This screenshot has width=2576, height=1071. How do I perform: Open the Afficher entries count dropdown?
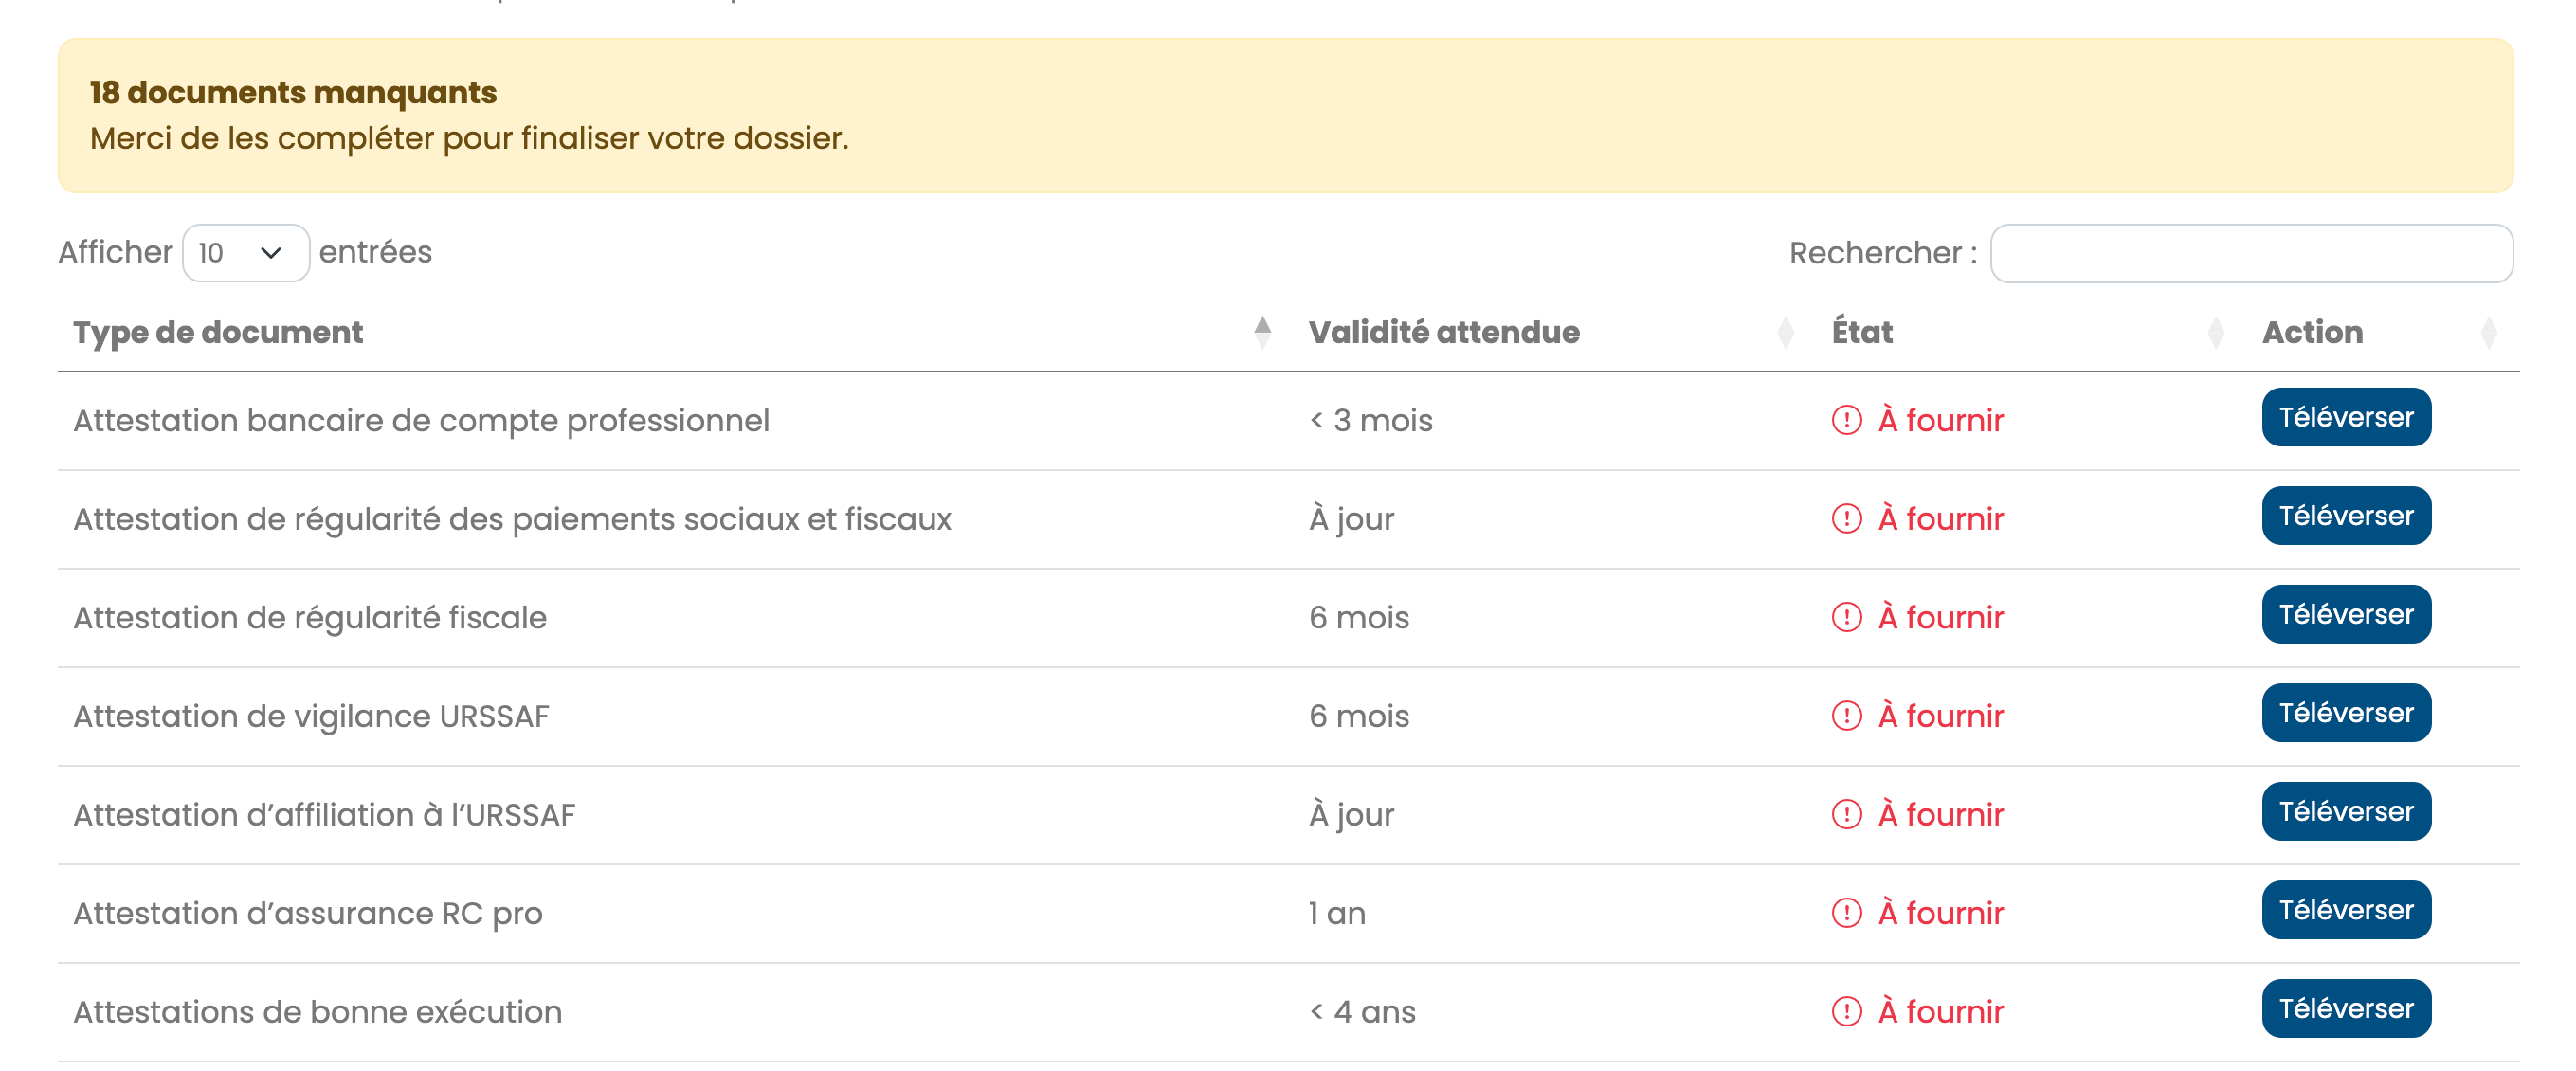click(245, 253)
